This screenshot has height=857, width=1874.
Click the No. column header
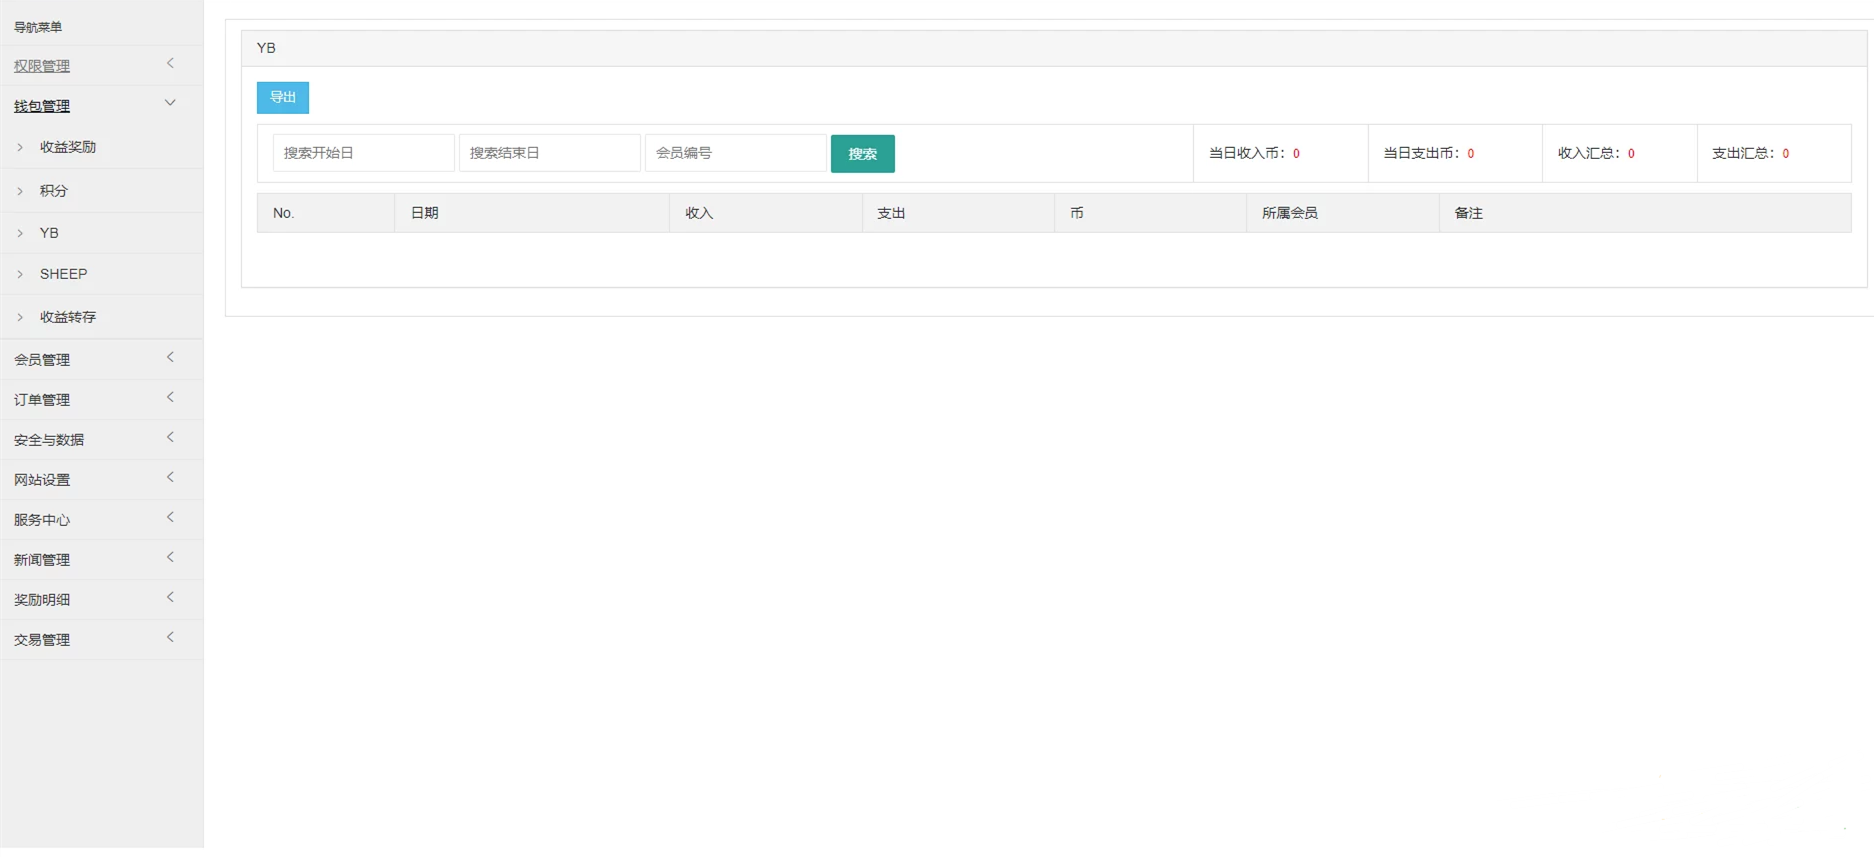click(326, 213)
